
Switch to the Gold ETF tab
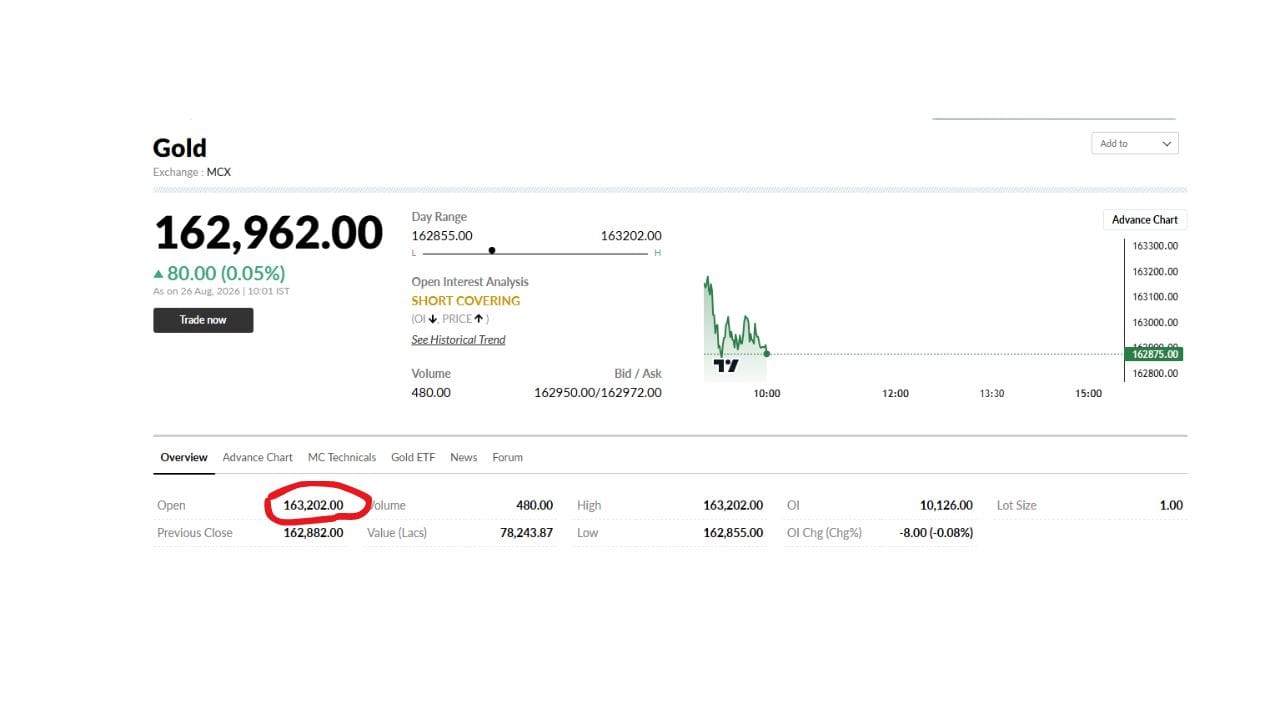(413, 457)
